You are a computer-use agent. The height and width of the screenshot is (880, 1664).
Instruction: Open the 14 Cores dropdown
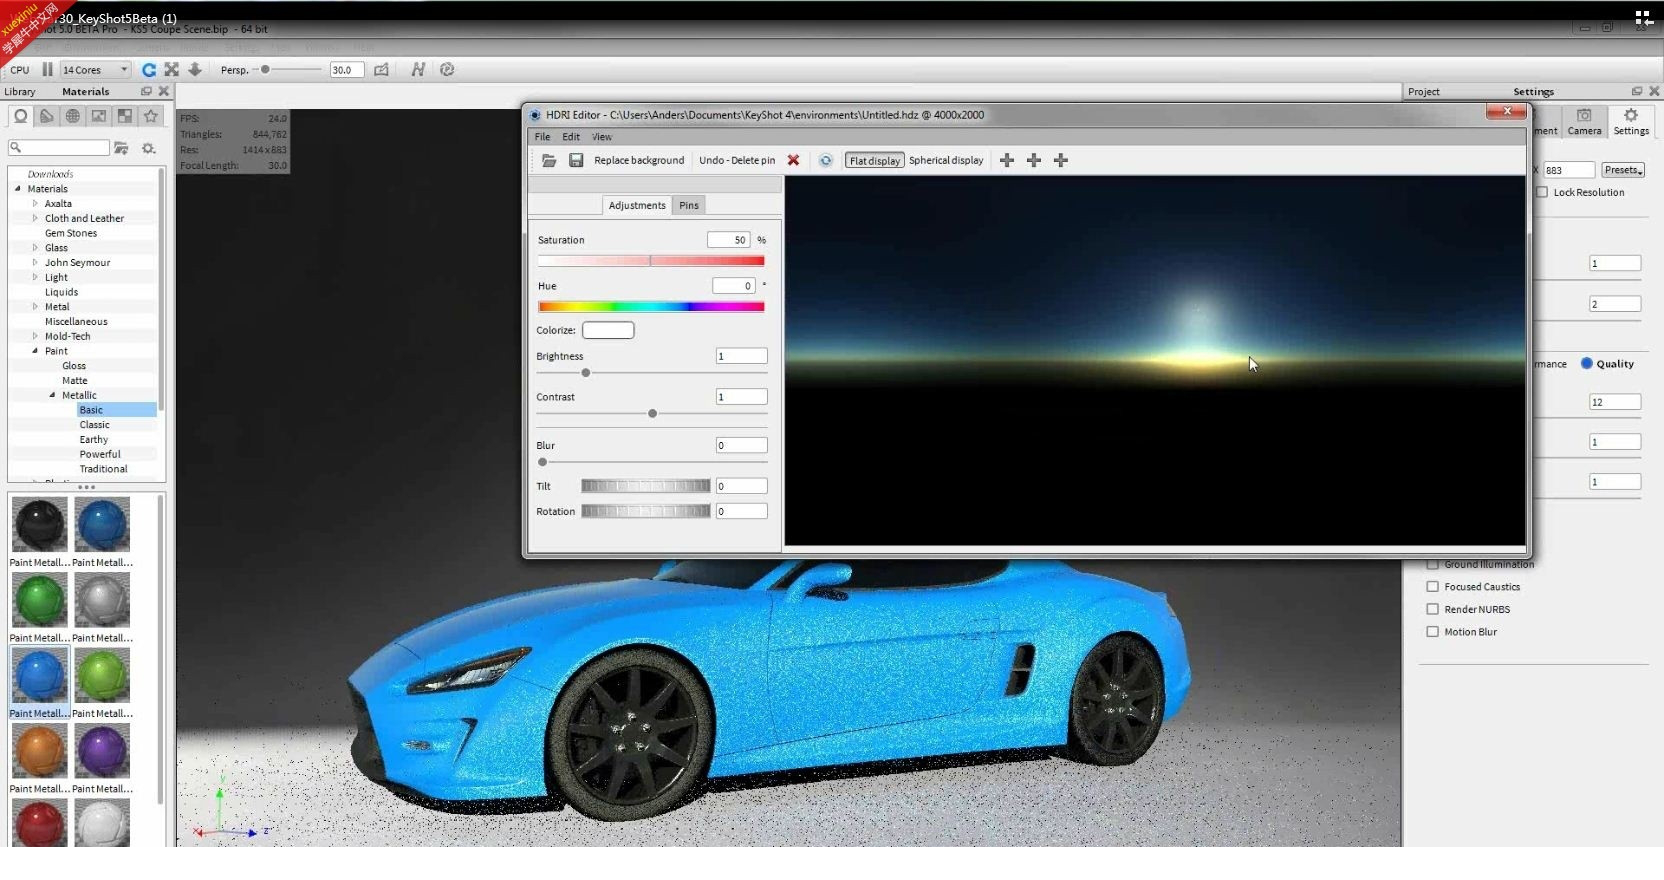pos(95,70)
